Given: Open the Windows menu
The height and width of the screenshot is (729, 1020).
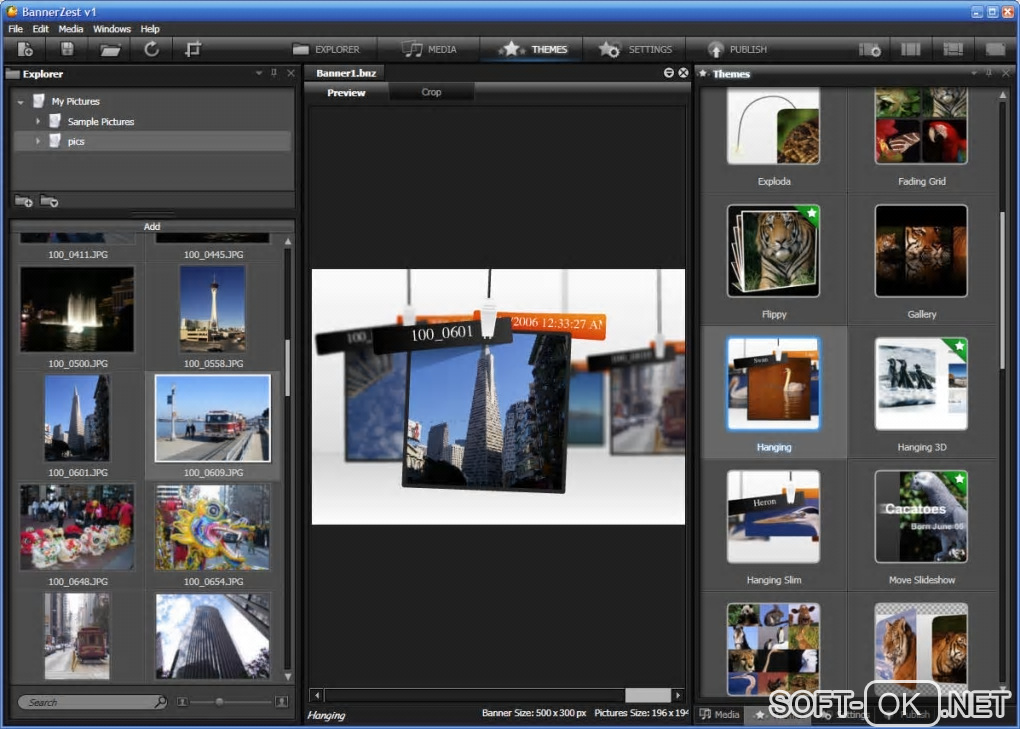Looking at the screenshot, I should coord(112,29).
